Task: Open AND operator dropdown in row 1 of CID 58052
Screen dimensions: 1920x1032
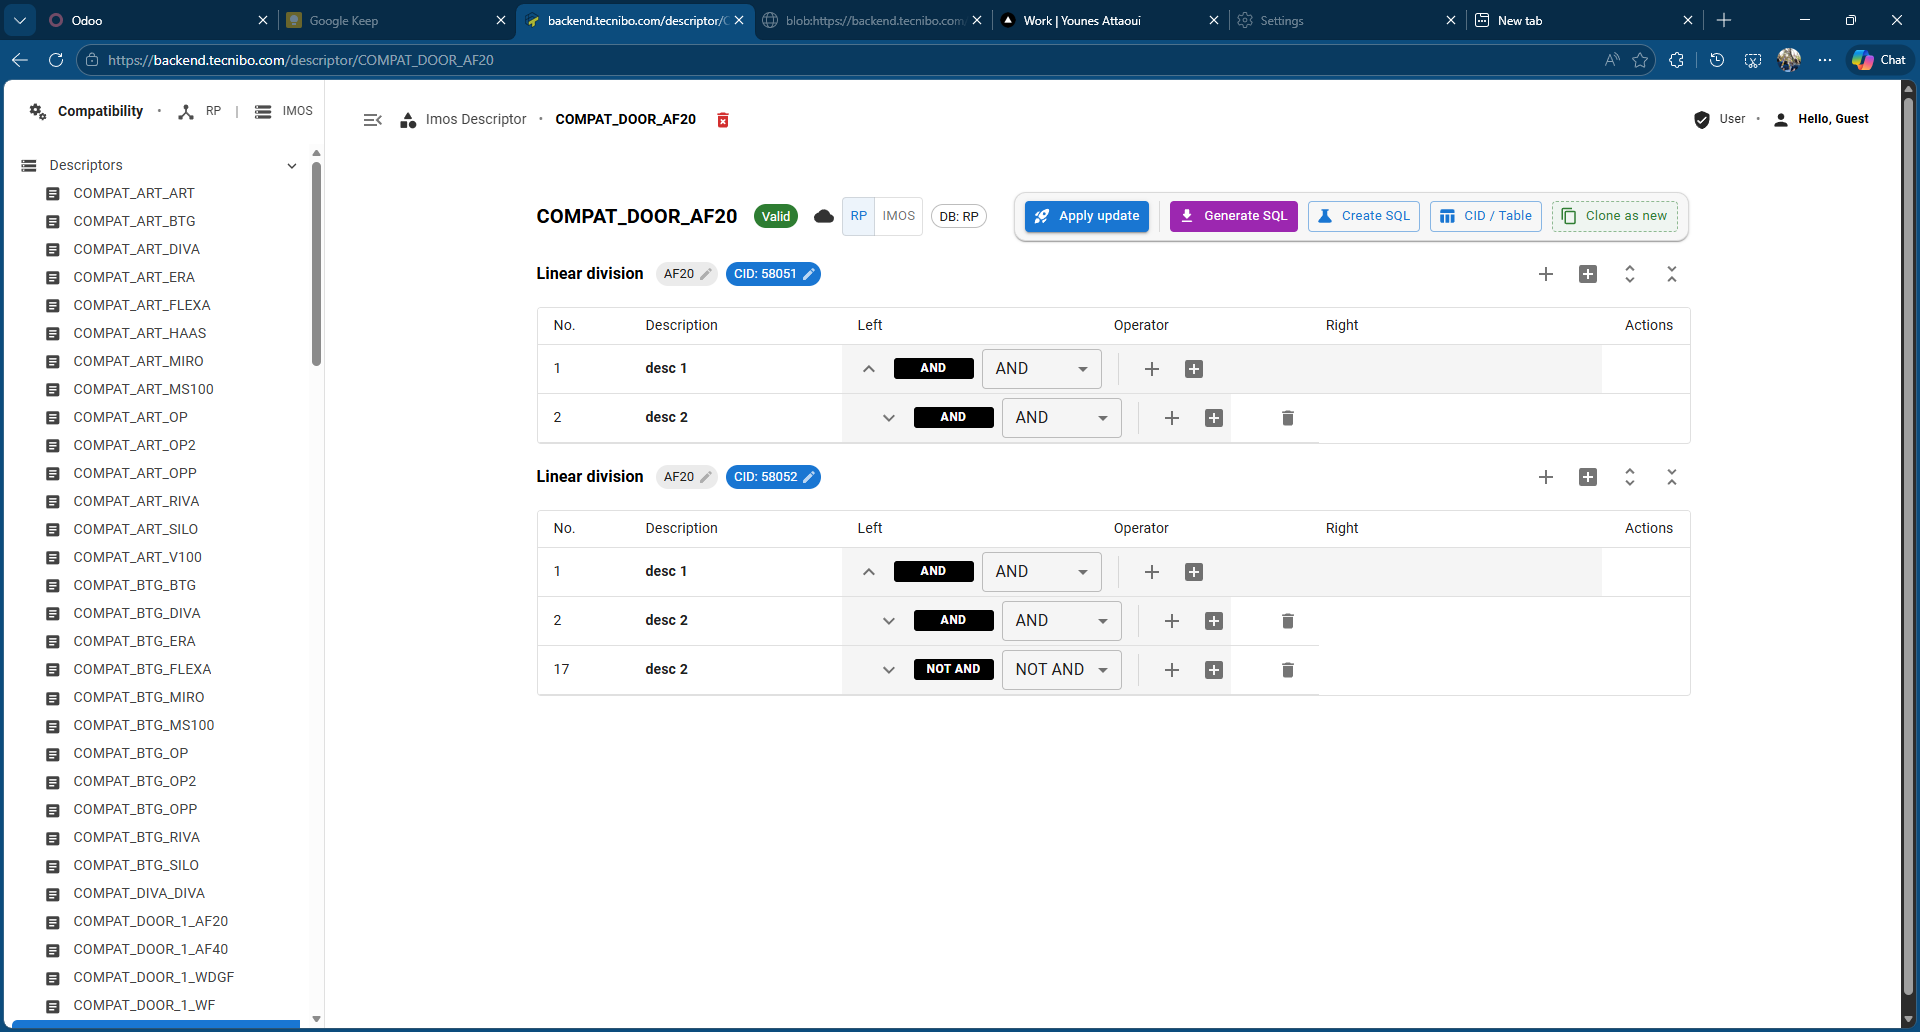Action: [x=1042, y=572]
